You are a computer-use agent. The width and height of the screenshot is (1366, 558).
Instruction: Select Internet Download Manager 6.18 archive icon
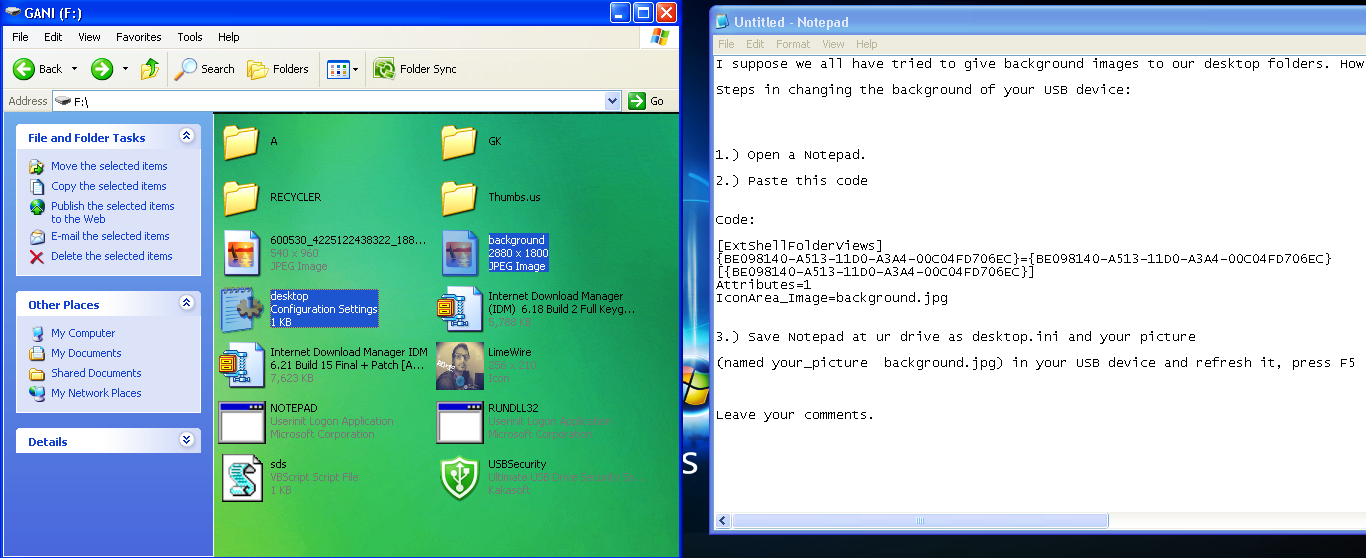click(458, 310)
